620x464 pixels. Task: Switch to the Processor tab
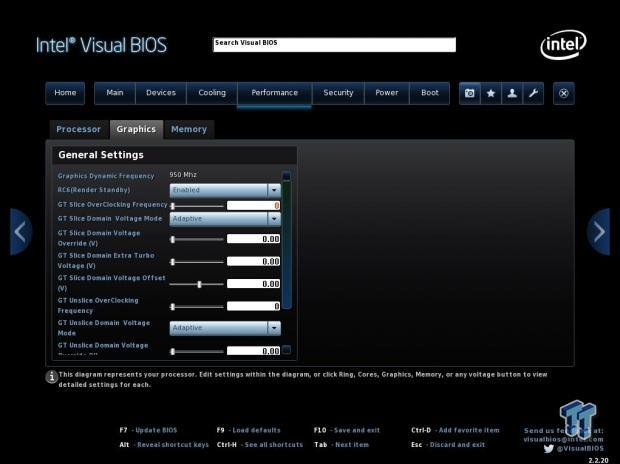pos(79,129)
